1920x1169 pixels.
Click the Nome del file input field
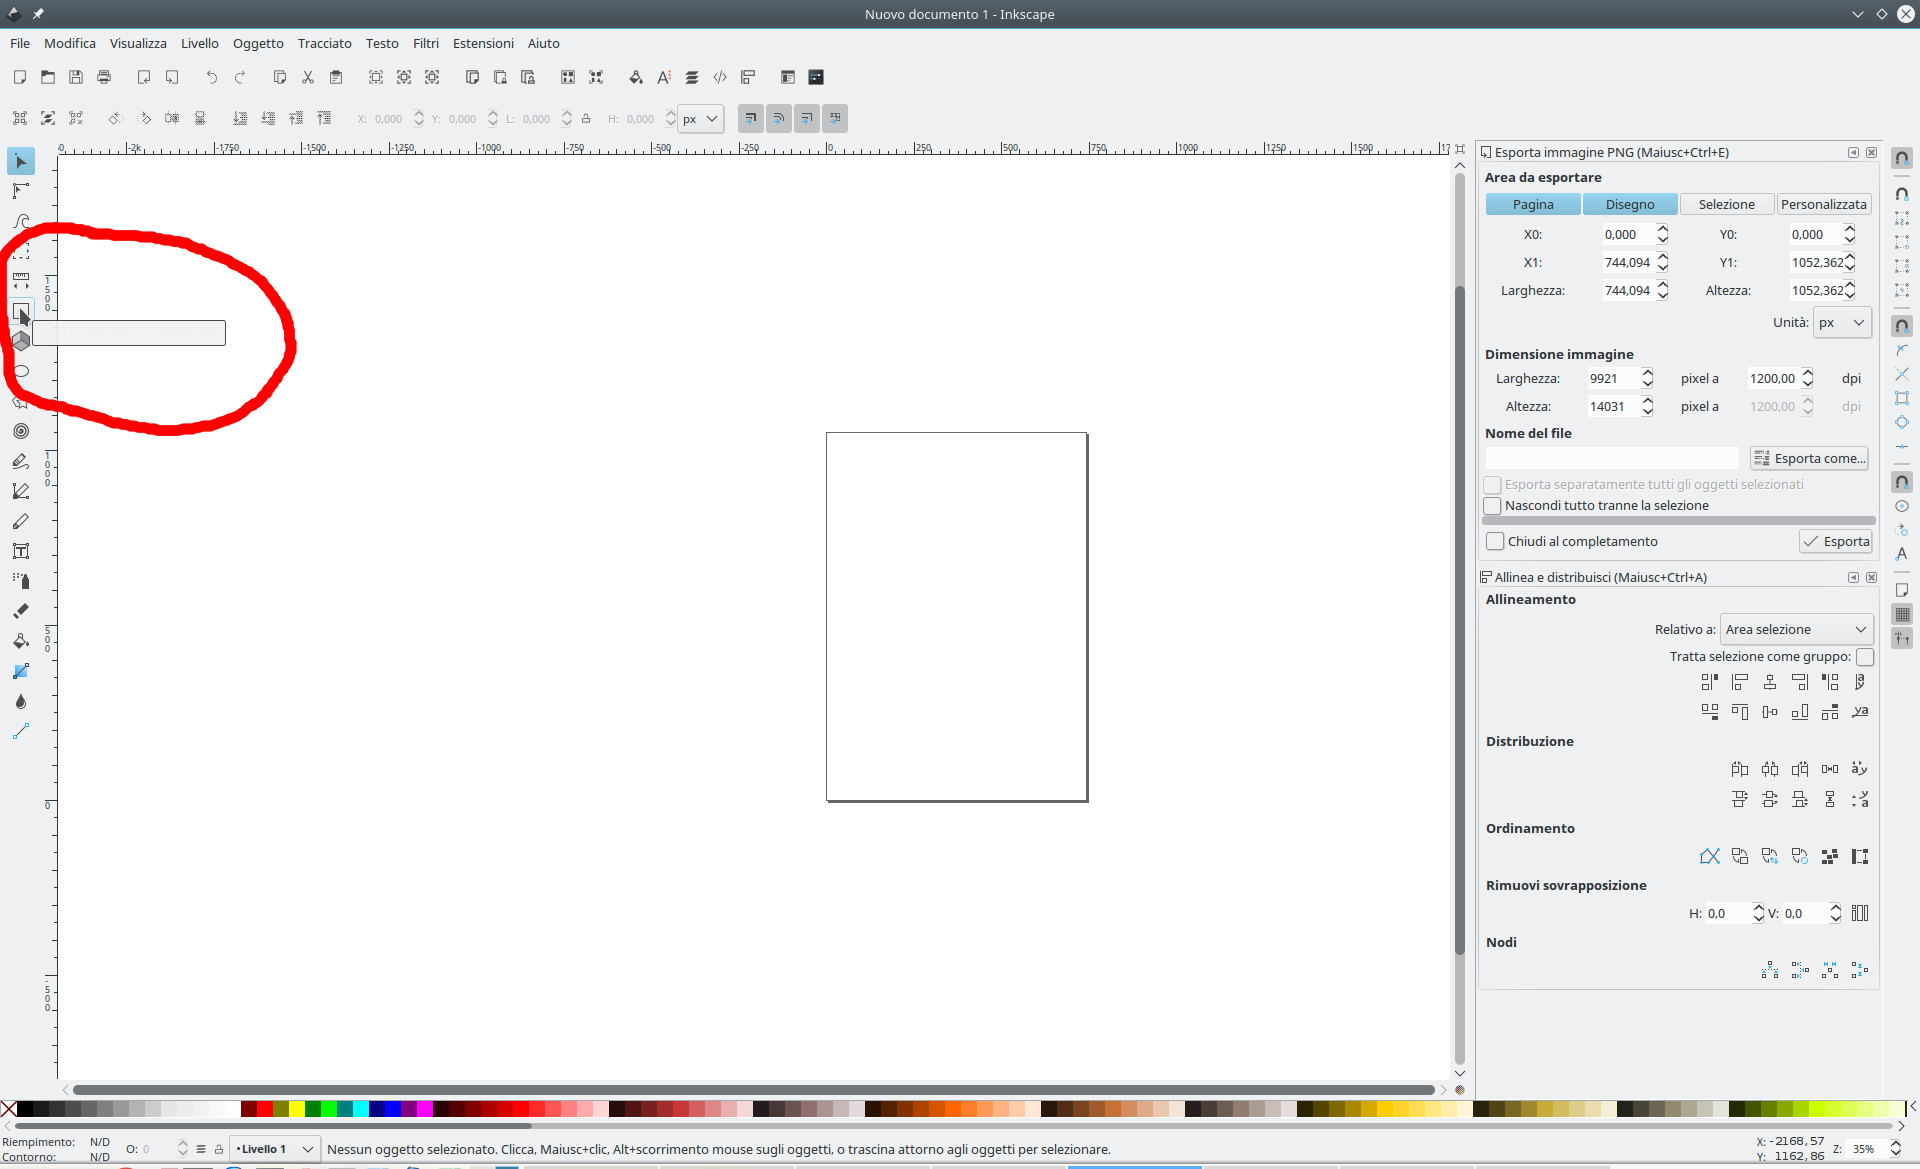click(1612, 458)
